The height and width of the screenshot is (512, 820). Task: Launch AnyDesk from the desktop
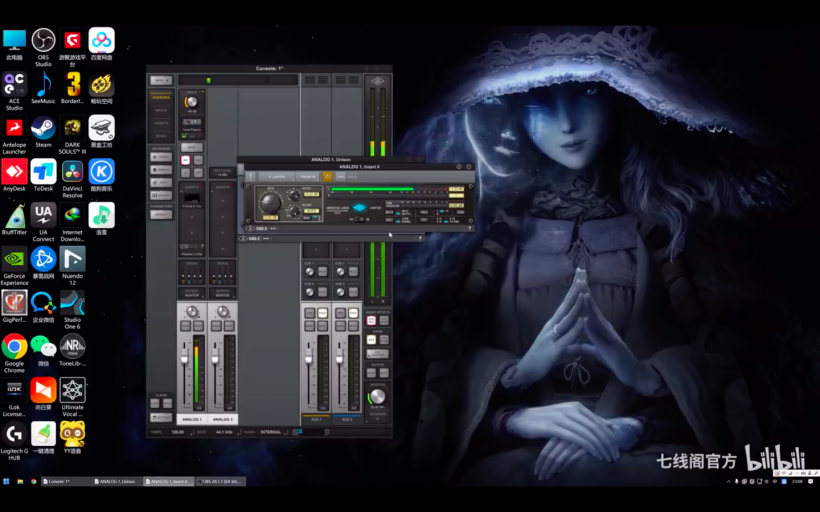click(x=14, y=175)
